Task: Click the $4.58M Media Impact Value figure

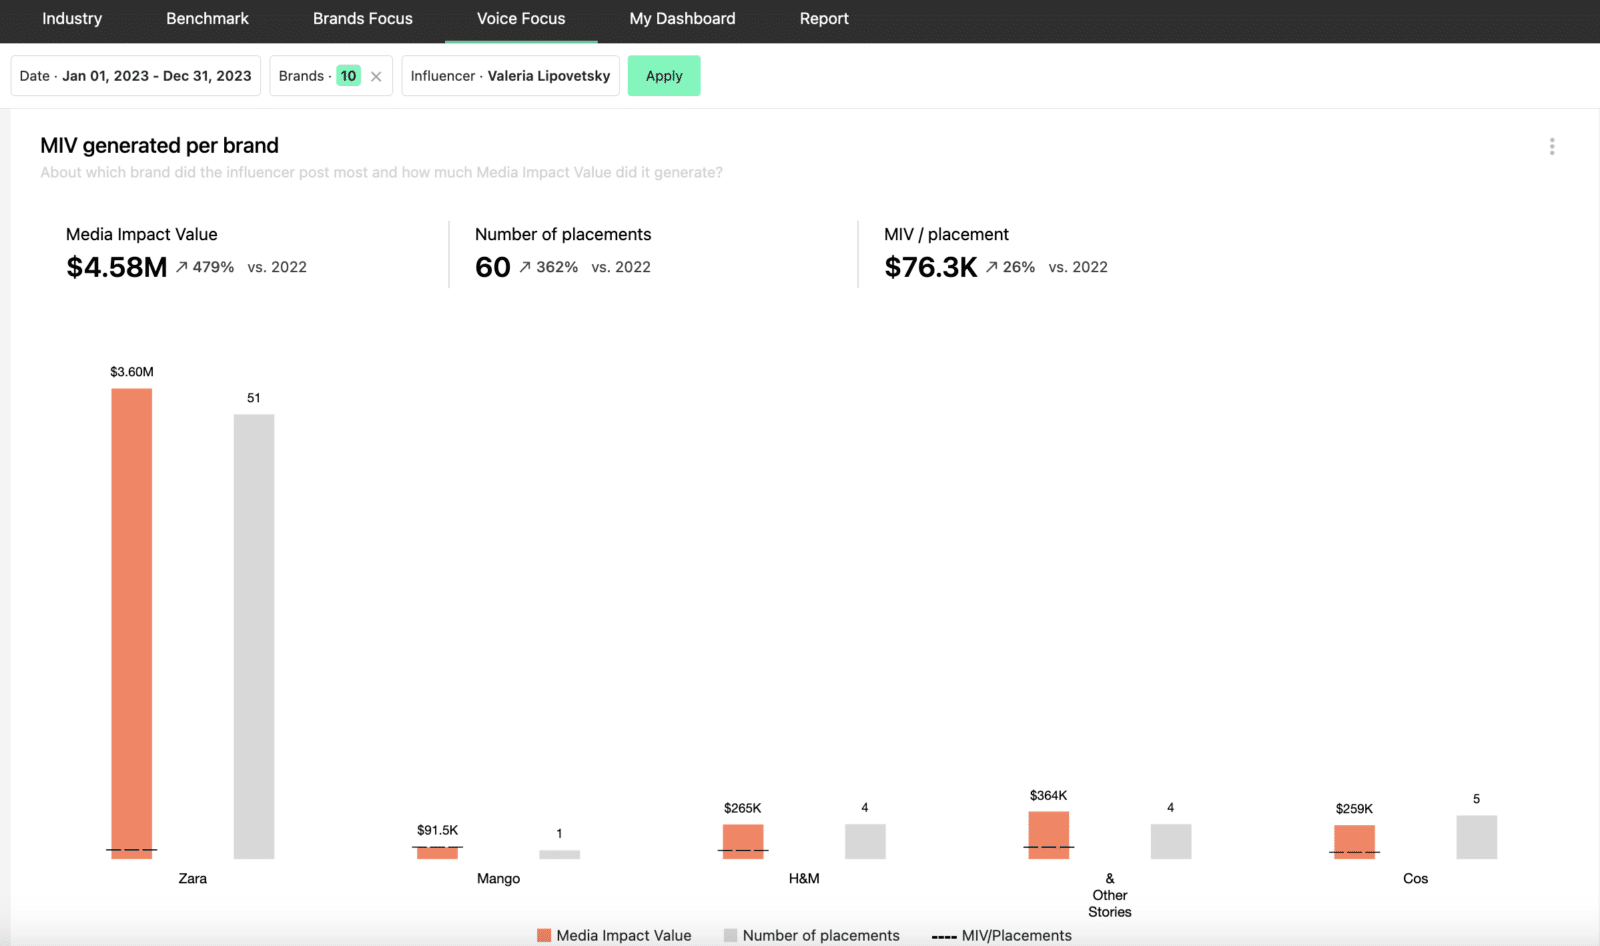Action: coord(117,268)
